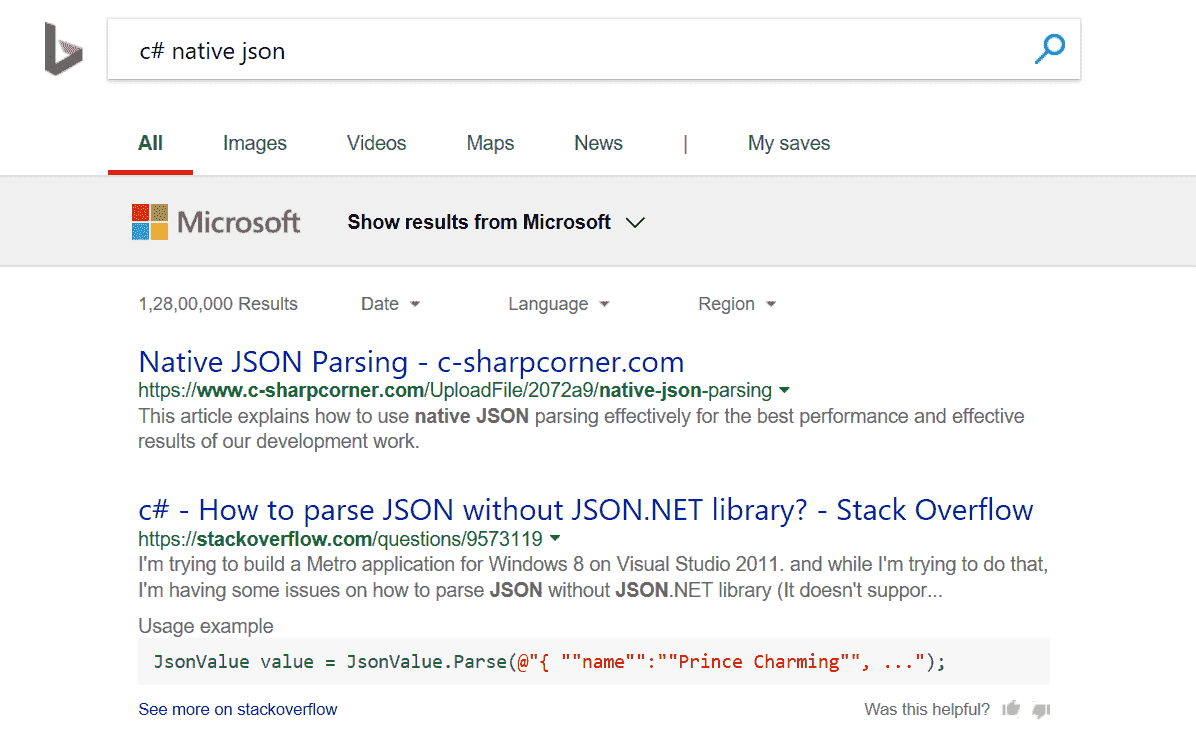Switch to the Videos tab
Image resolution: width=1196 pixels, height=746 pixels.
[x=377, y=143]
